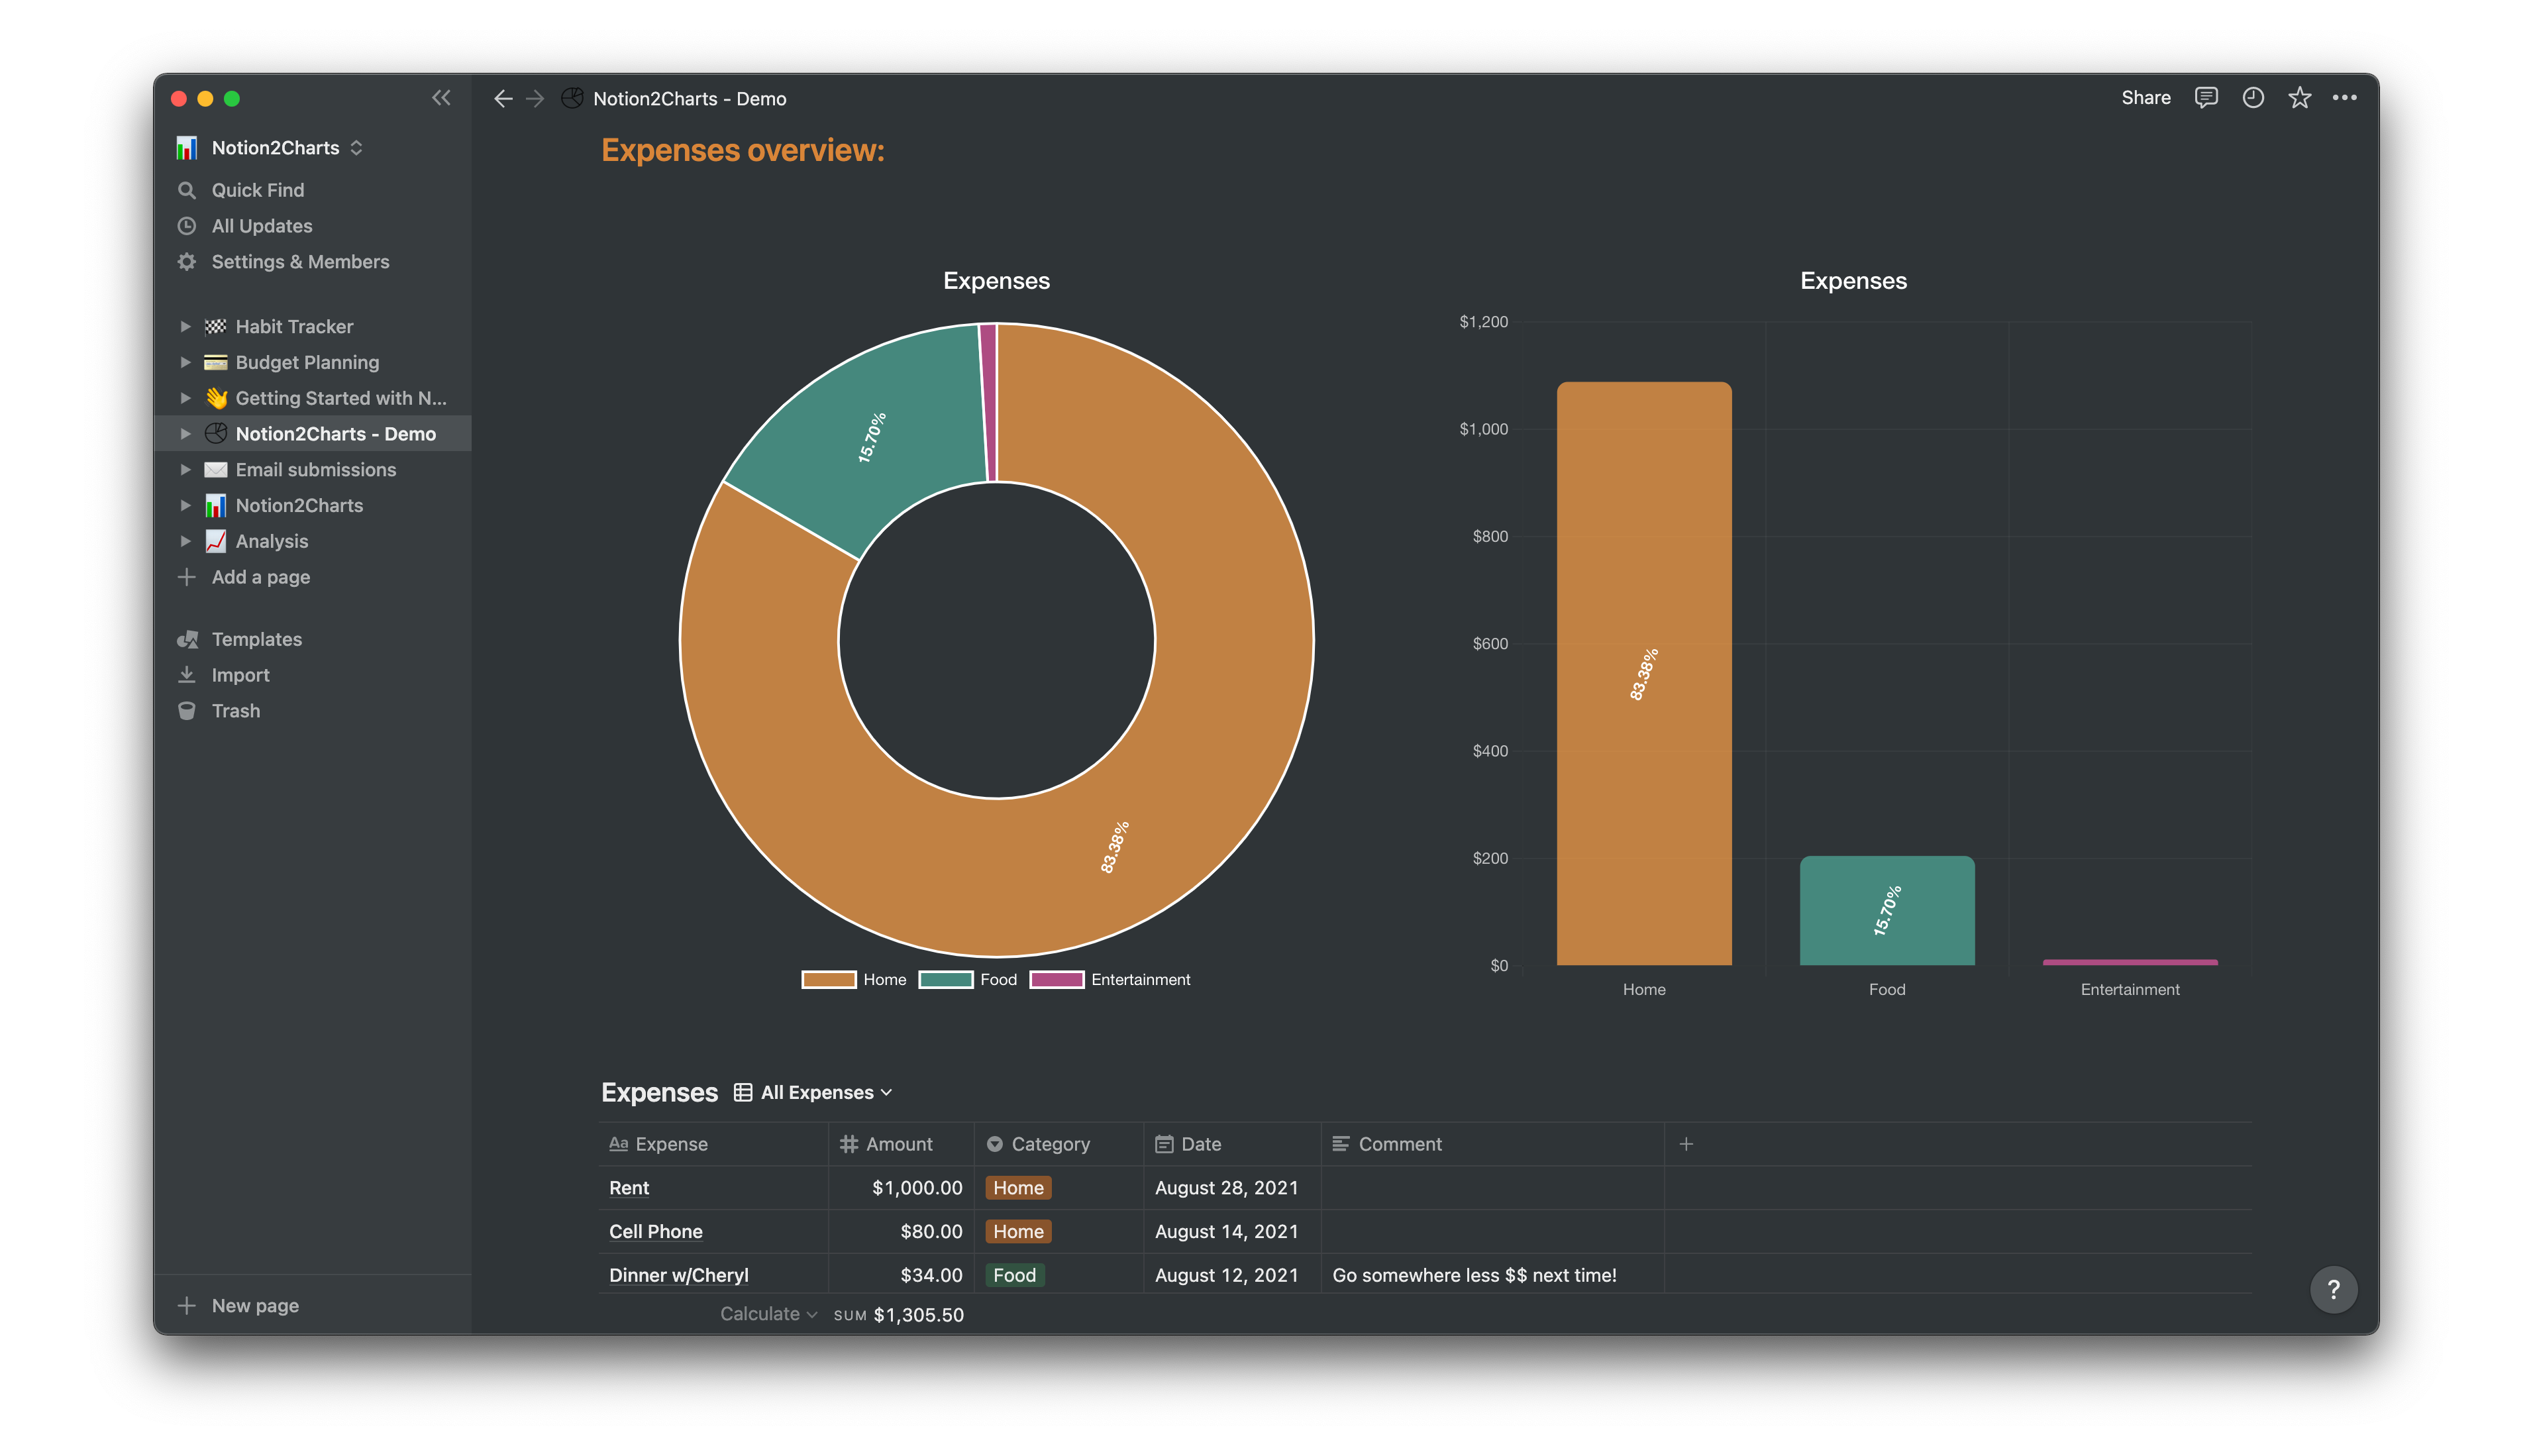Select the Rent row in the Expenses table
Image resolution: width=2533 pixels, height=1456 pixels.
coord(629,1188)
